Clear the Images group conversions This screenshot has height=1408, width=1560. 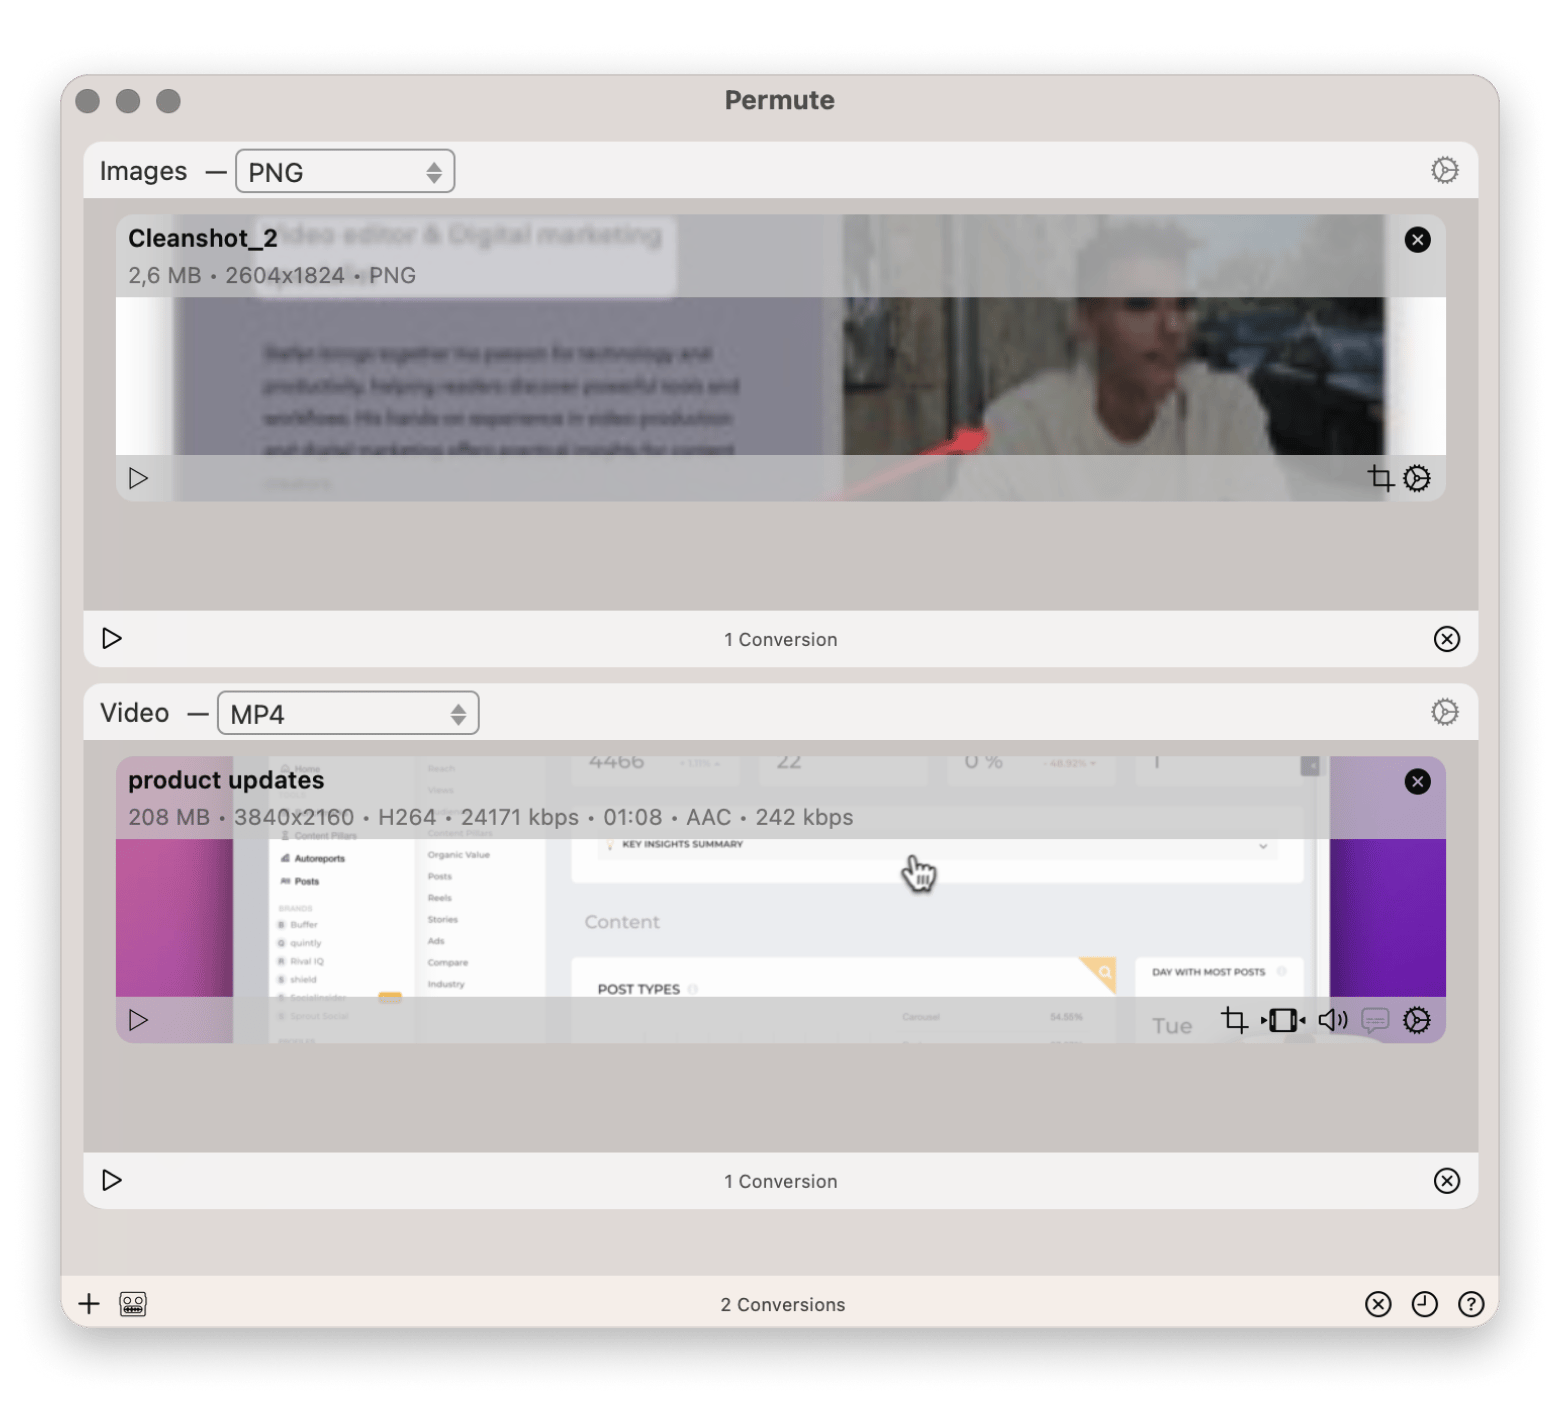point(1446,639)
